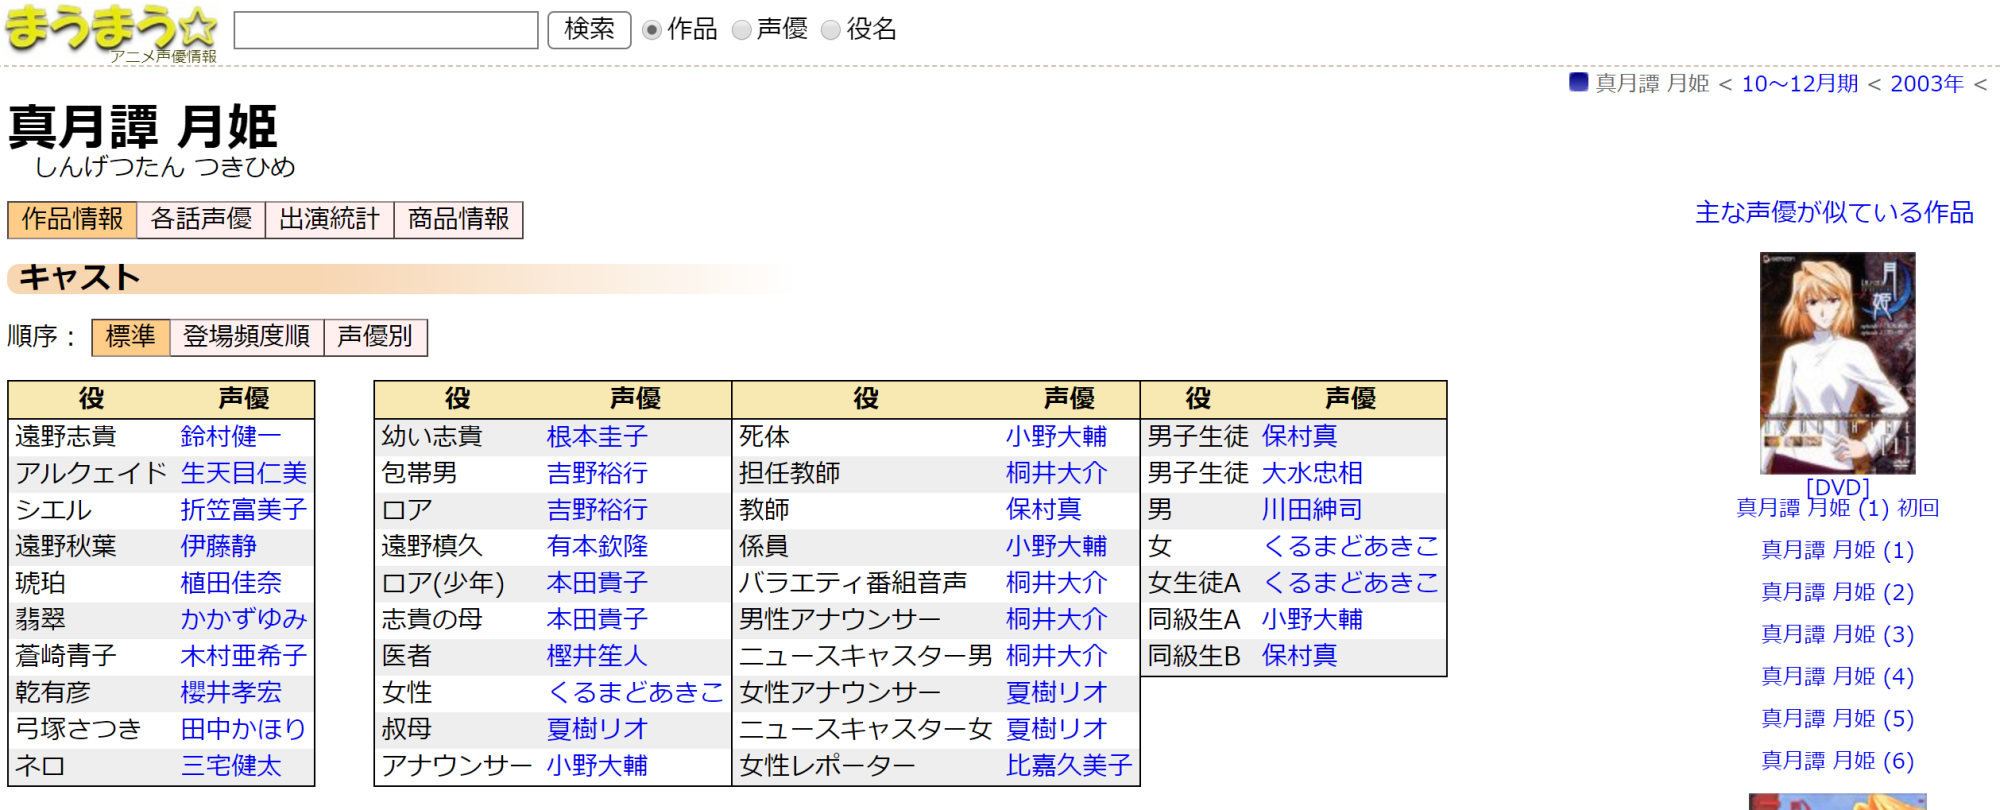
Task: Open the 10〜12月期 breadcrumb link
Action: click(x=1799, y=84)
